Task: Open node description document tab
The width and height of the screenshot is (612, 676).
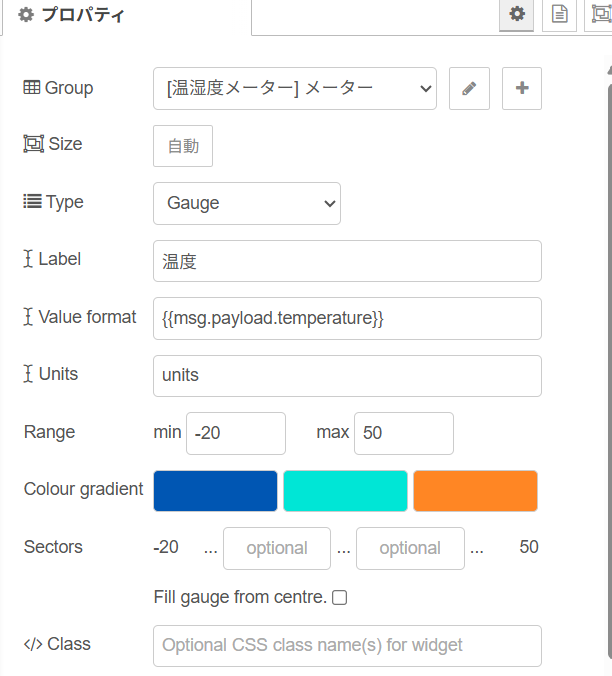Action: tap(559, 15)
